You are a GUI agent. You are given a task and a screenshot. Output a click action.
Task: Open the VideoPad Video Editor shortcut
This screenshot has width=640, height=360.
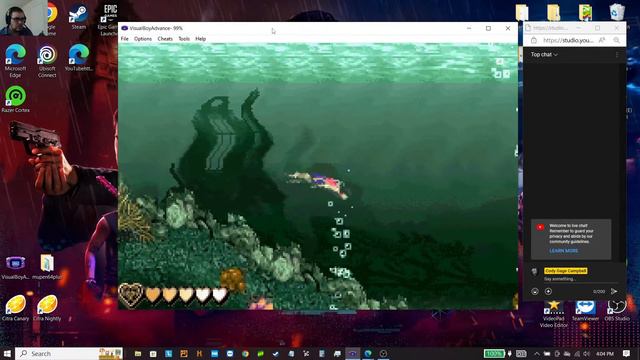[x=553, y=313]
